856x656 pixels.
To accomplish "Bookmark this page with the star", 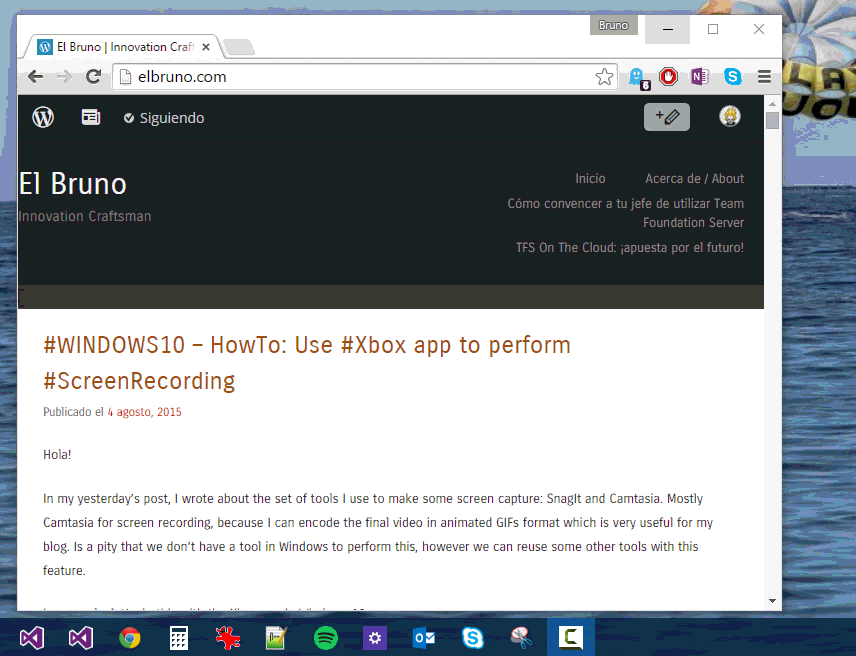I will 604,76.
